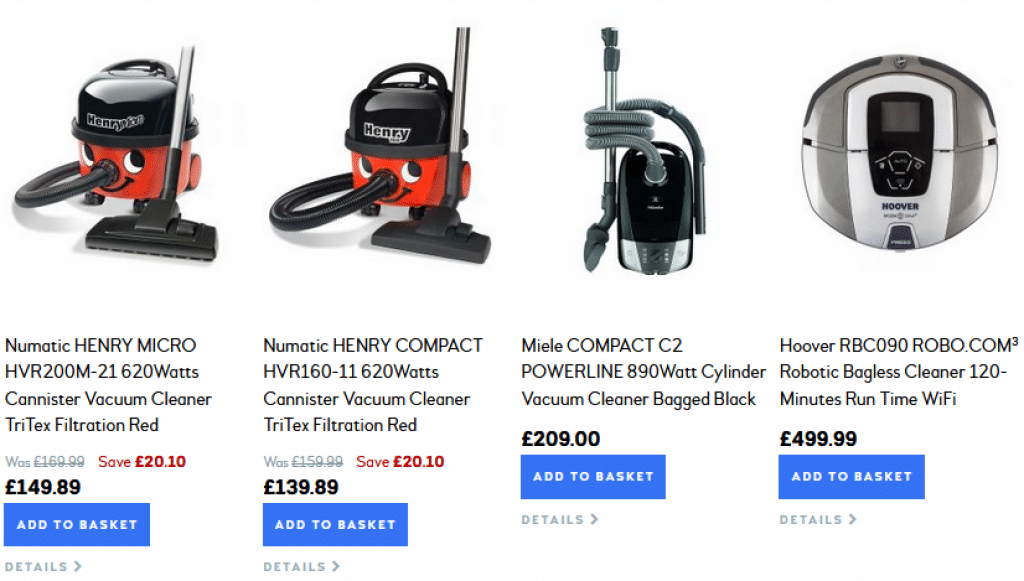The width and height of the screenshot is (1024, 581).
Task: Add Miele Compact C2 to basket
Action: coord(593,477)
